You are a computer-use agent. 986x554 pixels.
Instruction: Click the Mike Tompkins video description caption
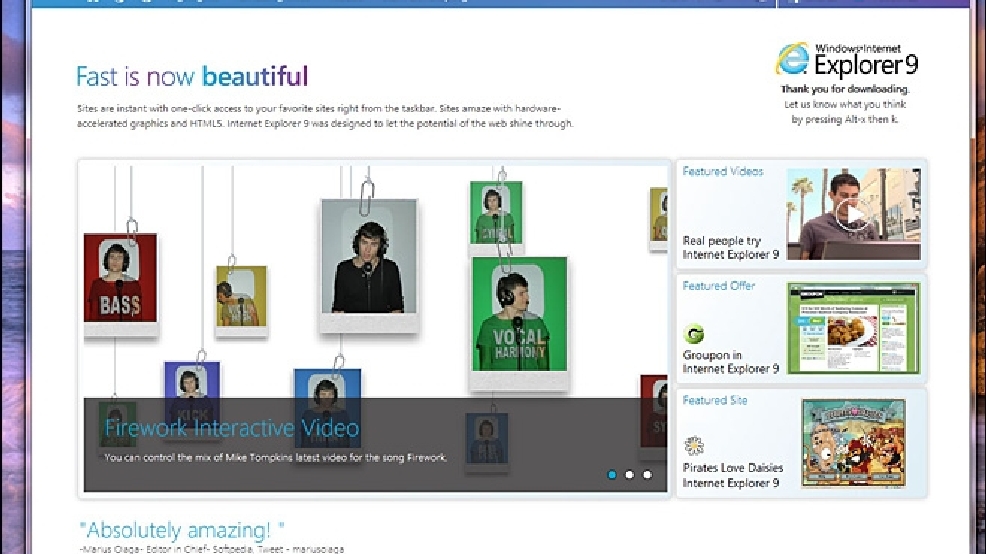[x=275, y=457]
